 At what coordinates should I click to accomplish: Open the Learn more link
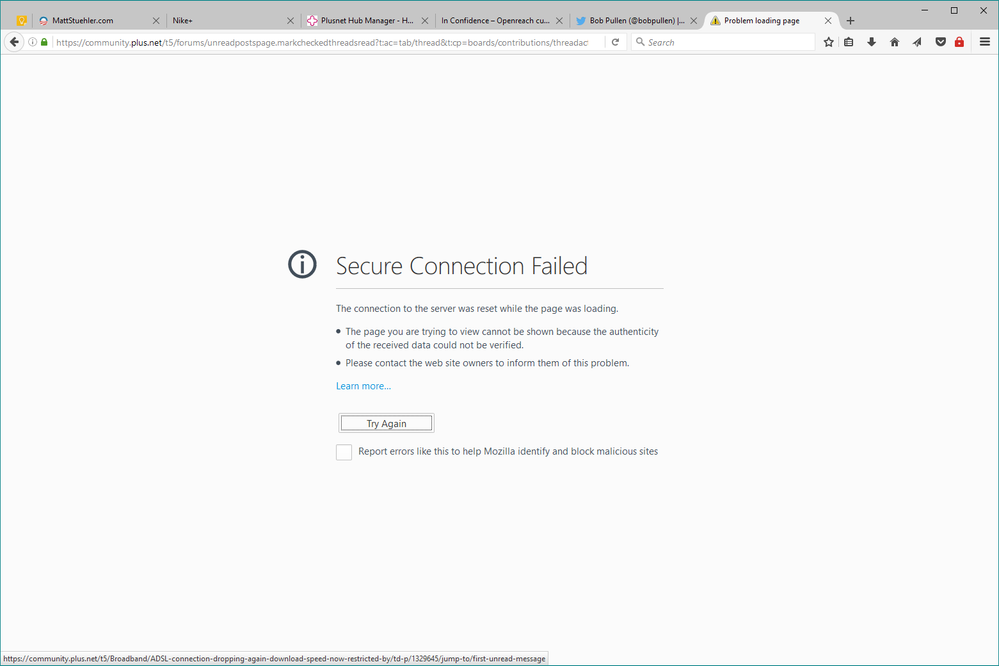(363, 386)
